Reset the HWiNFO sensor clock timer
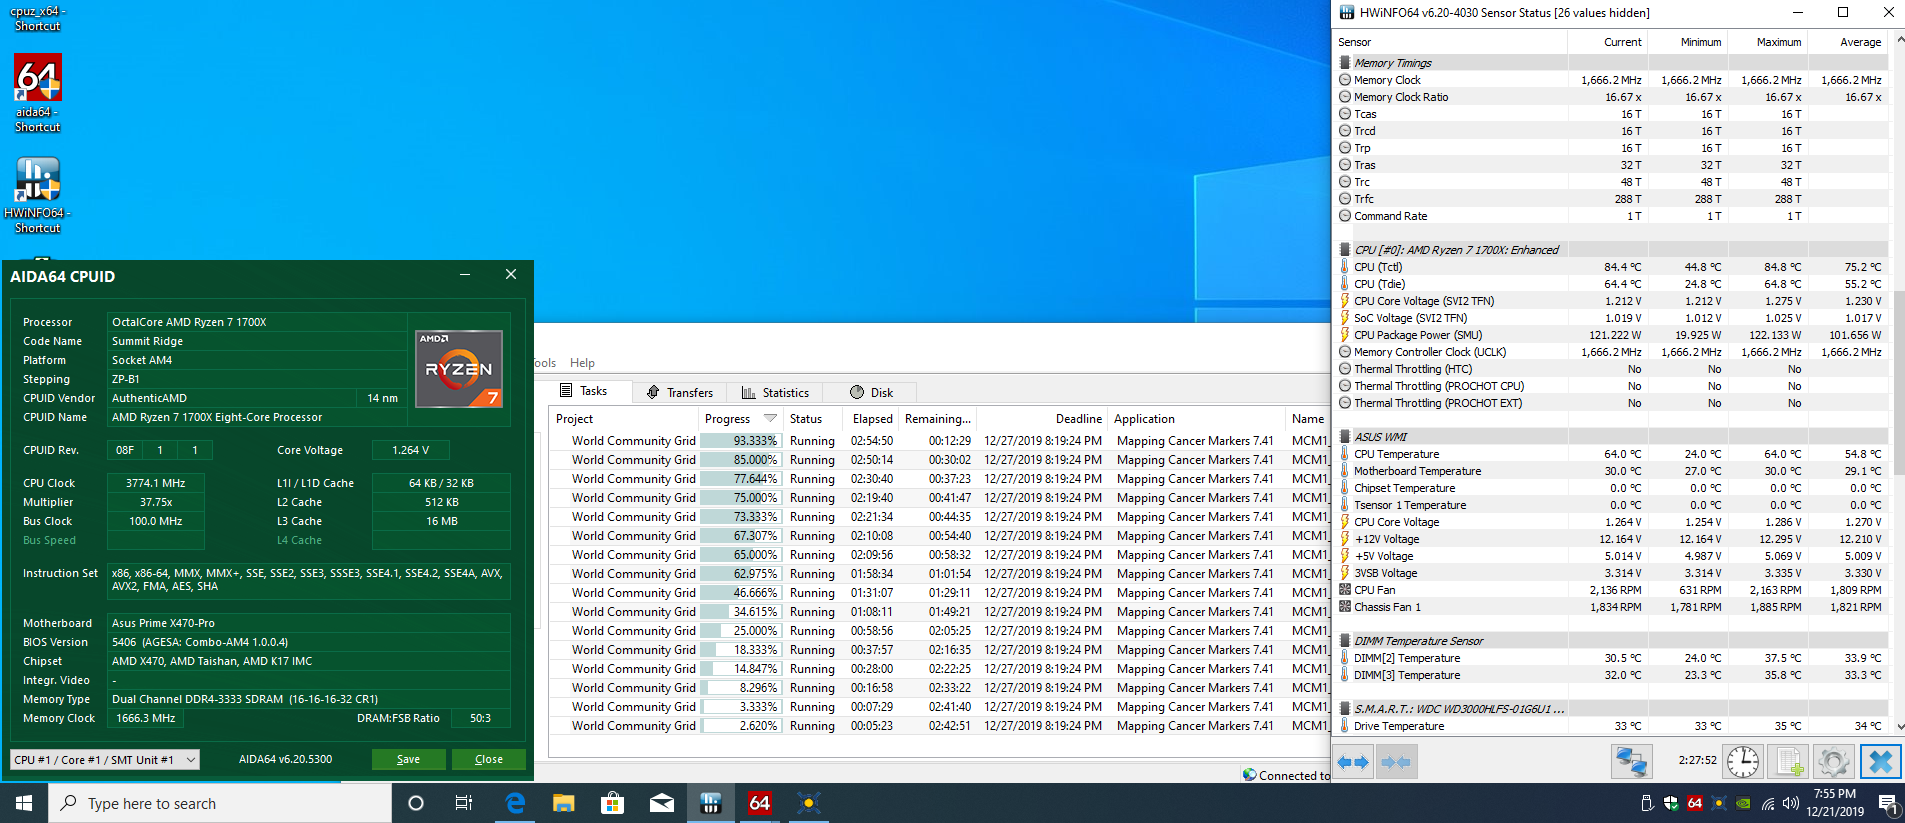The height and width of the screenshot is (823, 1905). (x=1743, y=762)
